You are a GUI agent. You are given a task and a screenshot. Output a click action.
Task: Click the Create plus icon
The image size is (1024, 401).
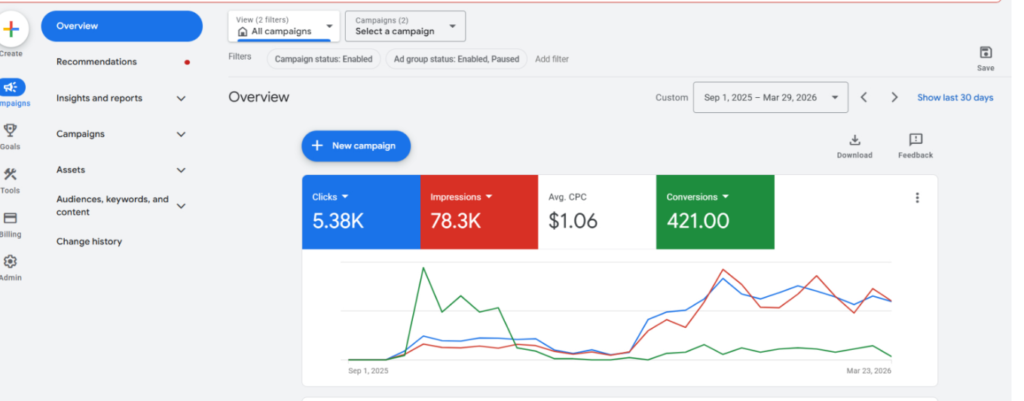(x=11, y=29)
